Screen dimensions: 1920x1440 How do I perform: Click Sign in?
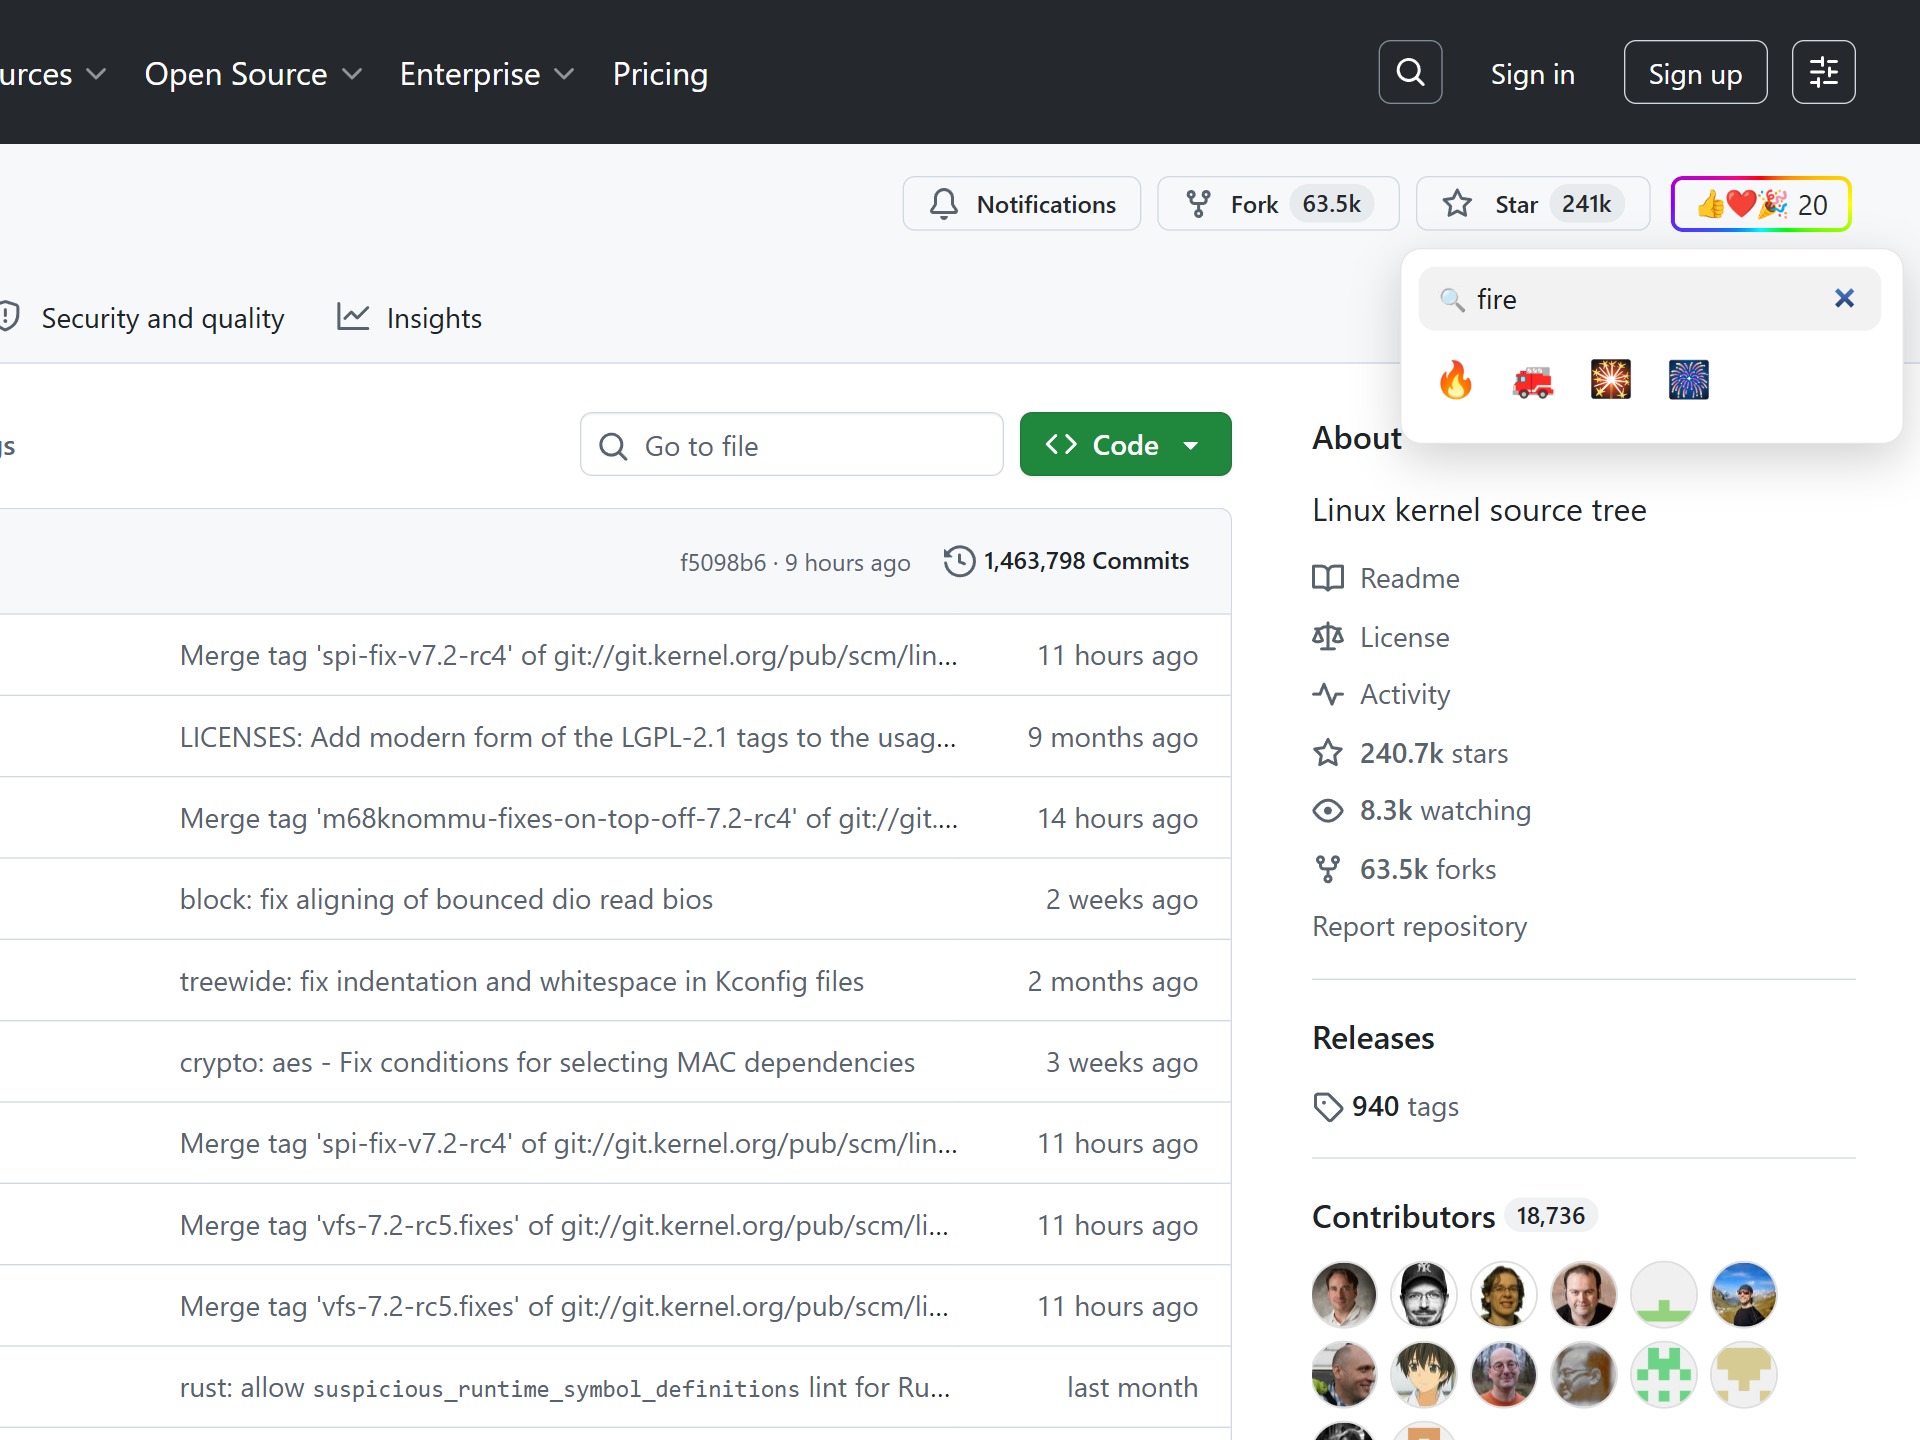[x=1532, y=74]
